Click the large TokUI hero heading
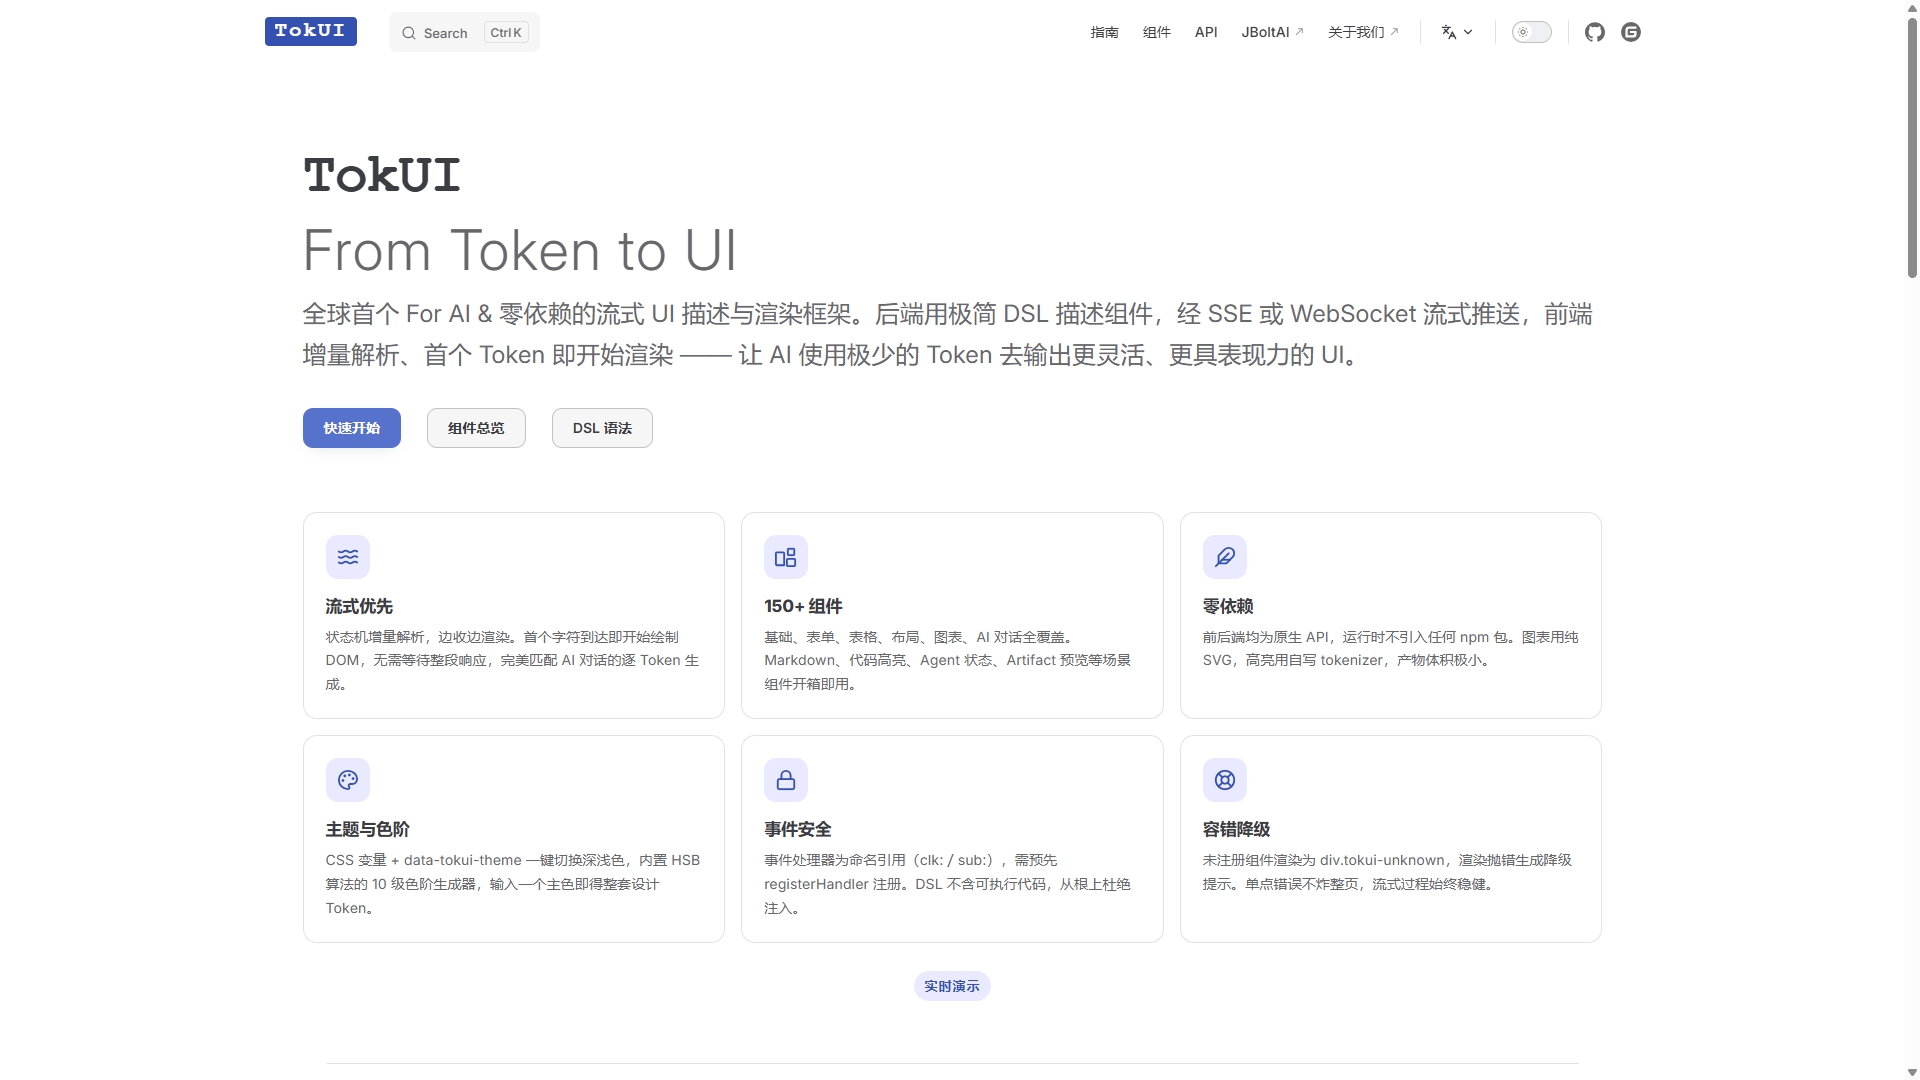1920x1080 pixels. (382, 175)
